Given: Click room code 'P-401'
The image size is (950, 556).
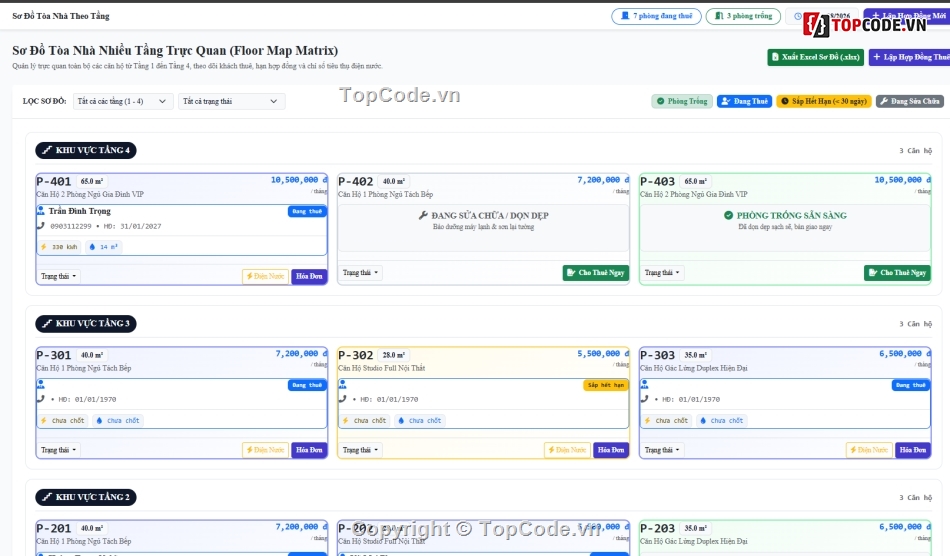Looking at the screenshot, I should point(54,182).
